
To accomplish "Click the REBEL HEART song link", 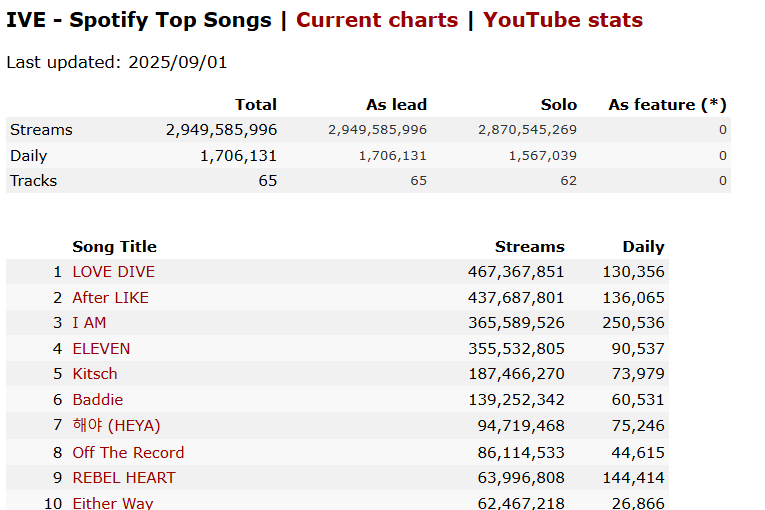I will (124, 478).
